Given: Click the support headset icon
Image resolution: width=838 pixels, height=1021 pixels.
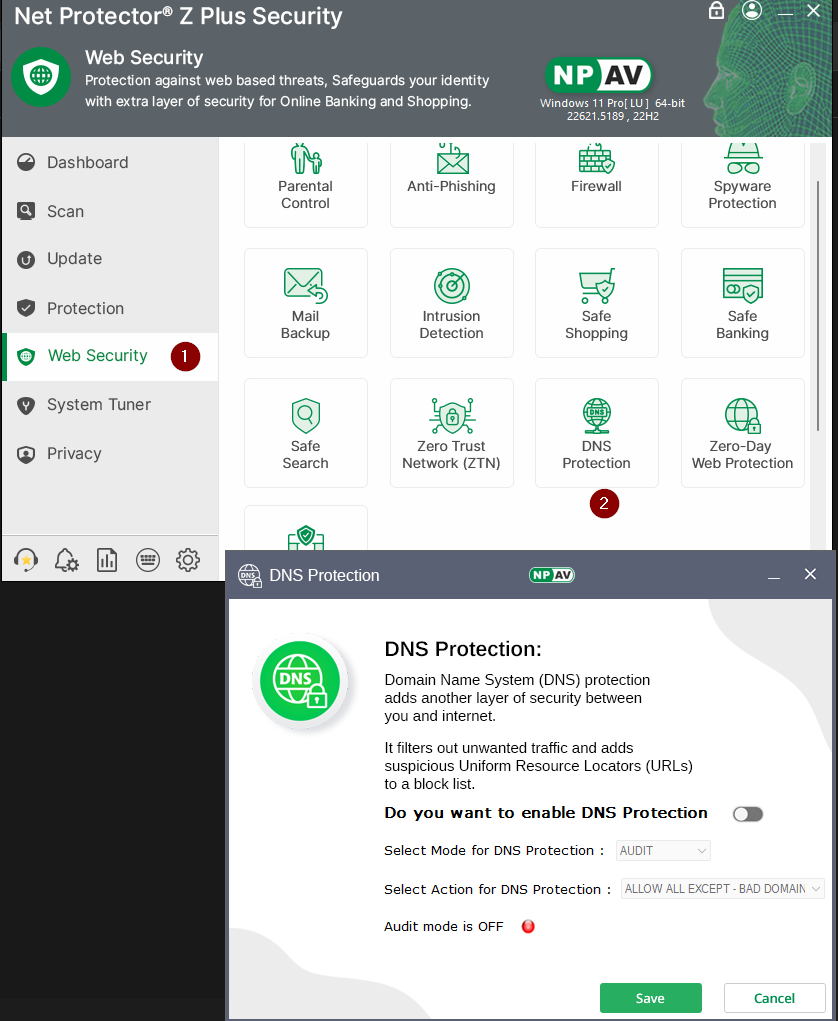Looking at the screenshot, I should point(26,560).
